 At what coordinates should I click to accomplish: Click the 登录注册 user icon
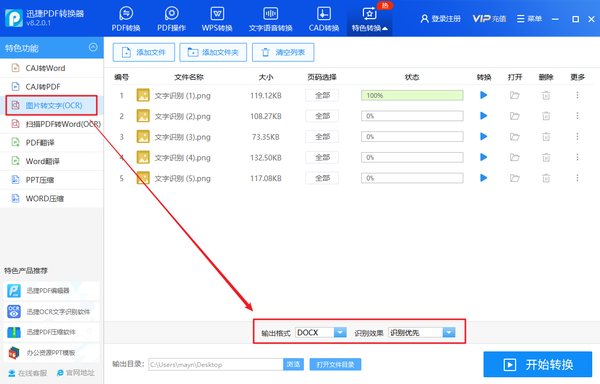(x=424, y=19)
